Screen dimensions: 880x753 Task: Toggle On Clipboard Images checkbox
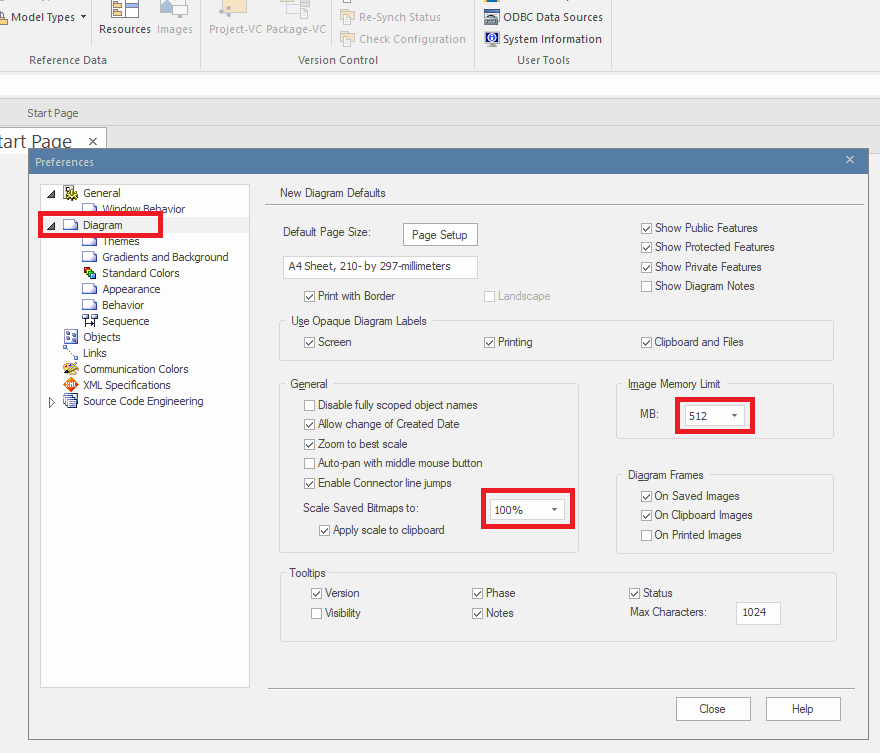(647, 515)
